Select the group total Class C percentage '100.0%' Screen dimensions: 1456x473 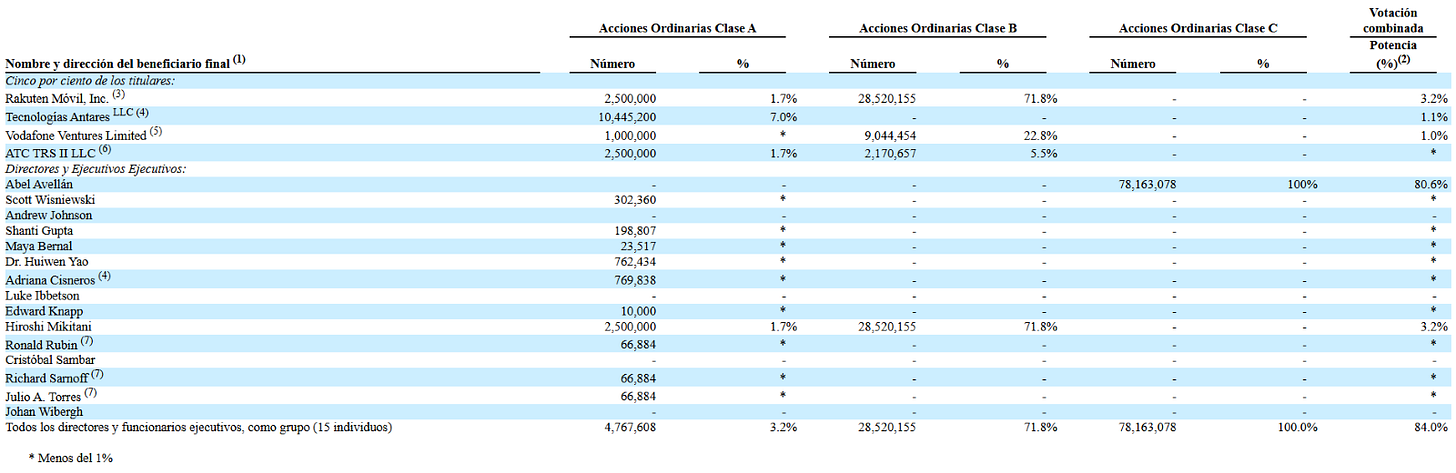pyautogui.click(x=1296, y=427)
